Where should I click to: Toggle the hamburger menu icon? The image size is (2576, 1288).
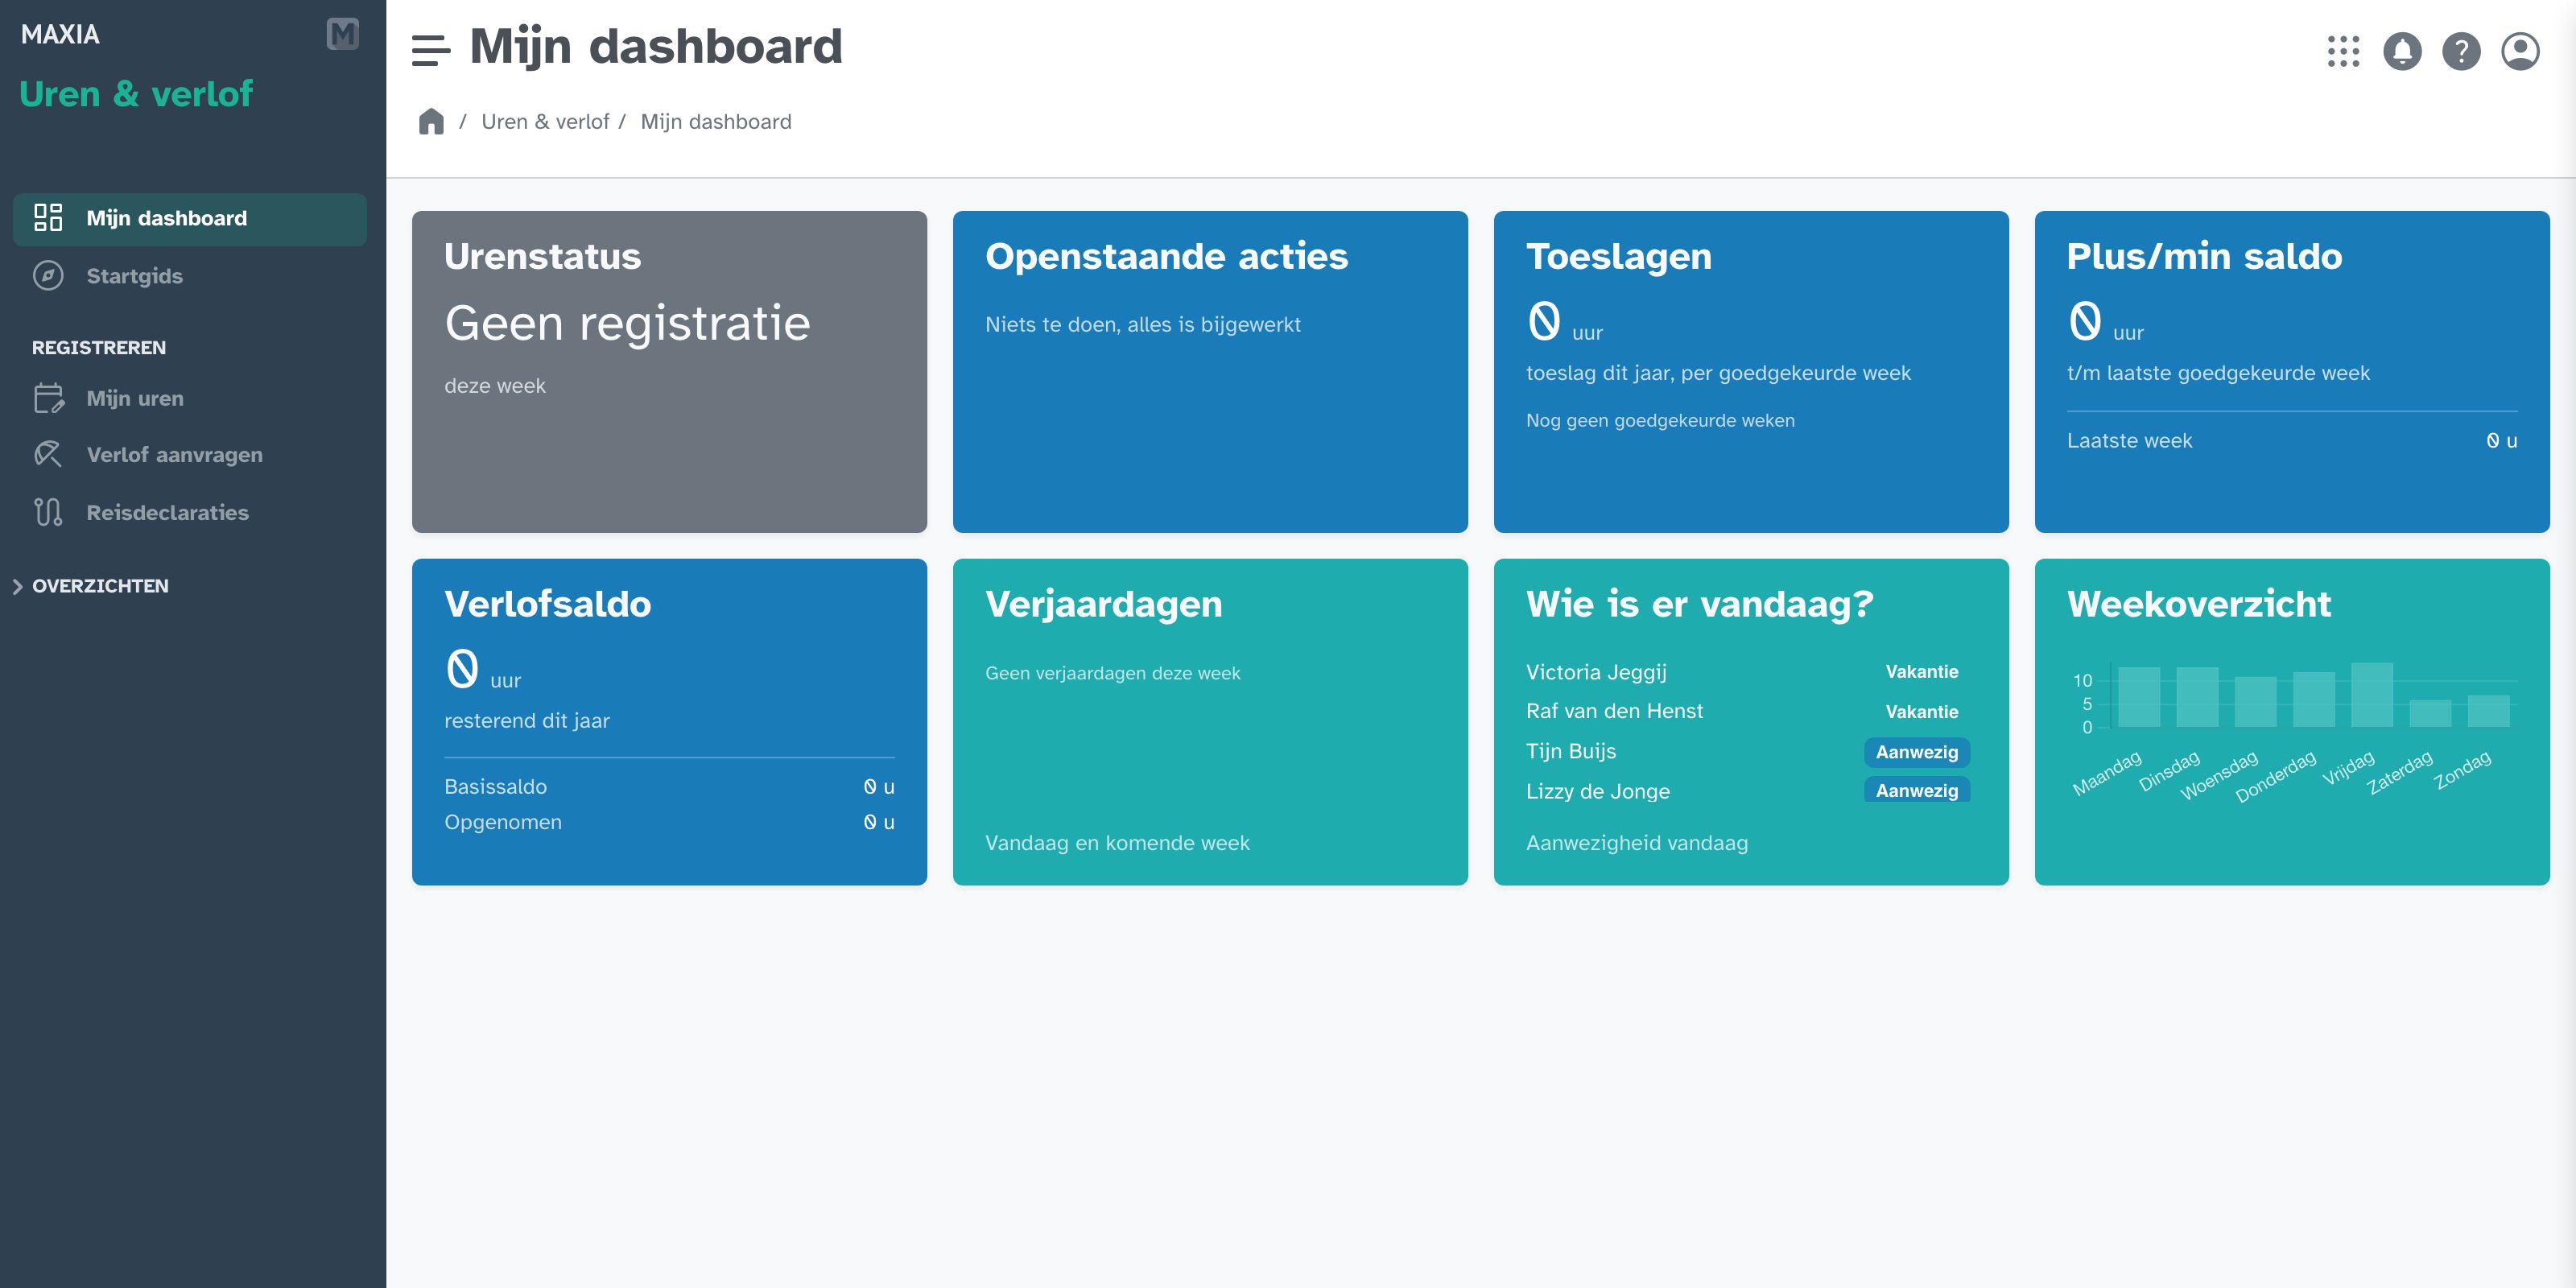tap(431, 50)
